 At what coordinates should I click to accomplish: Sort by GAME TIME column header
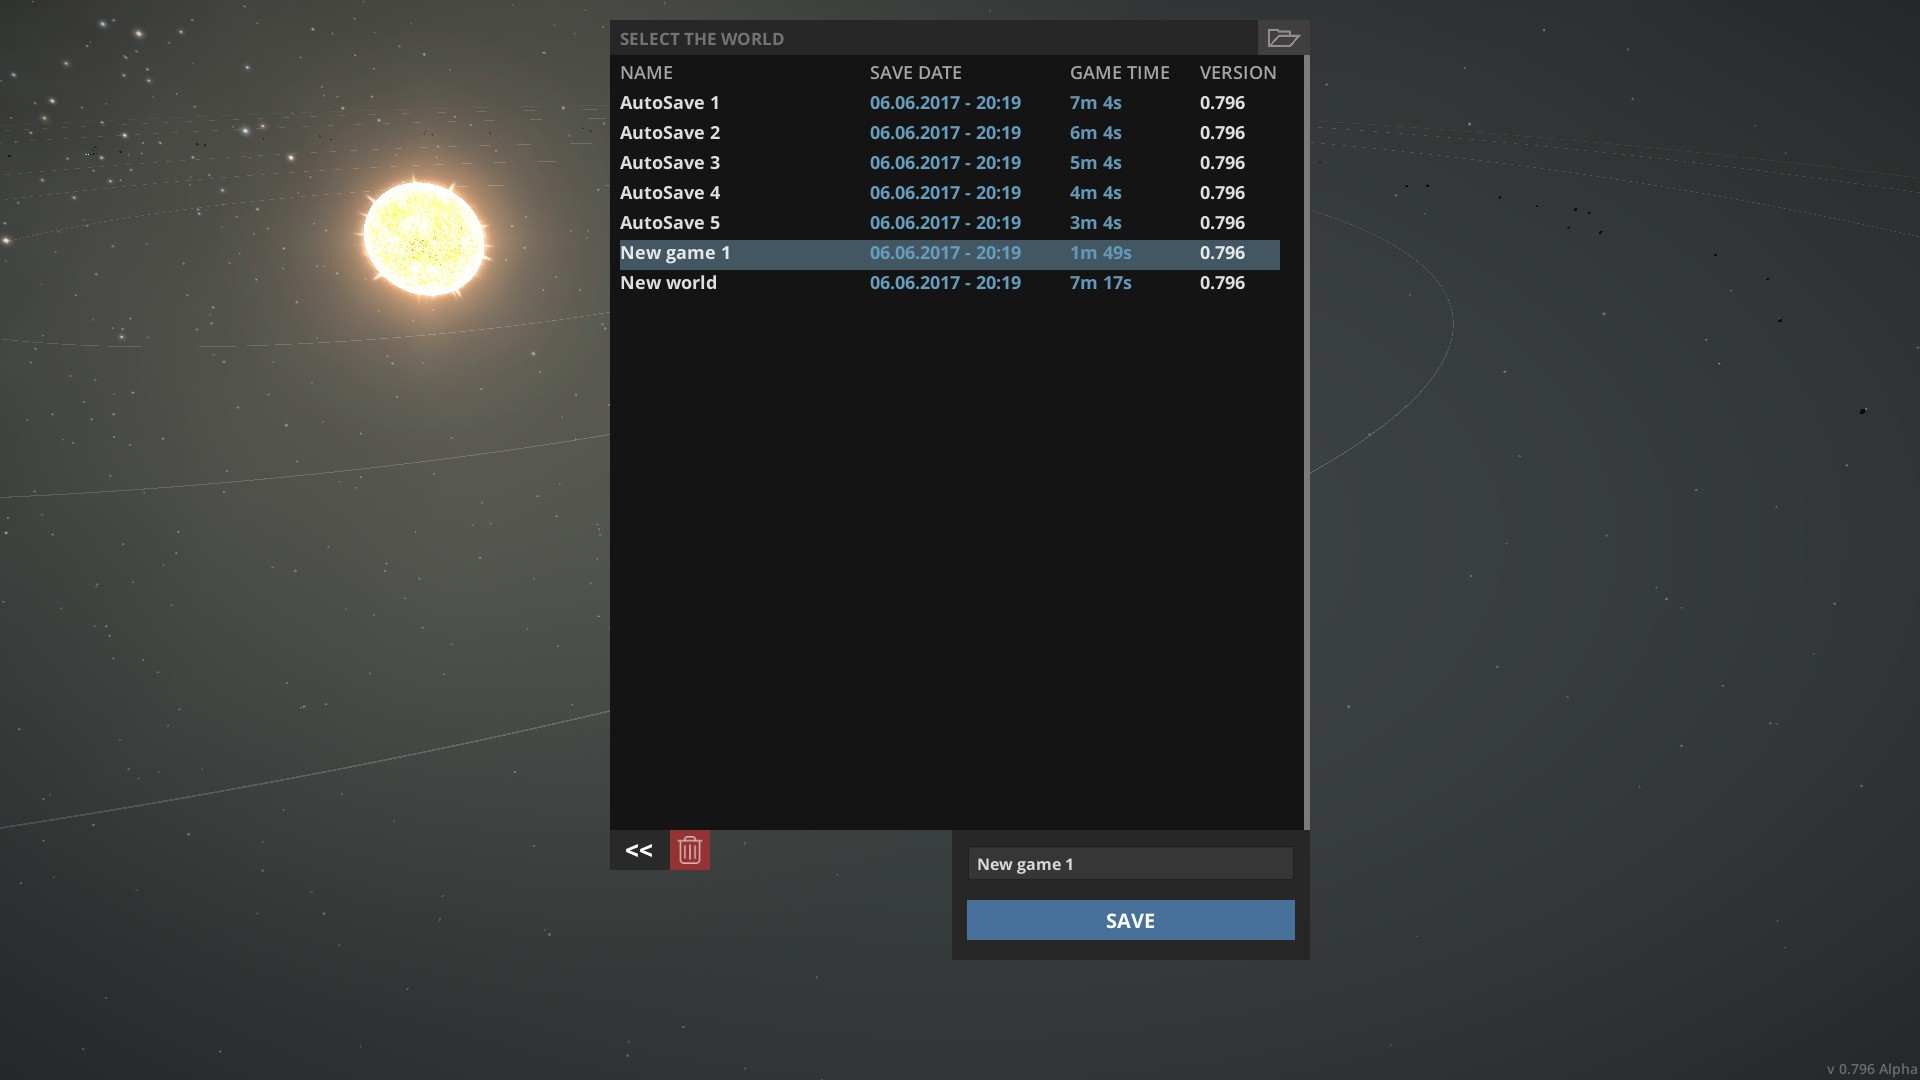1119,73
